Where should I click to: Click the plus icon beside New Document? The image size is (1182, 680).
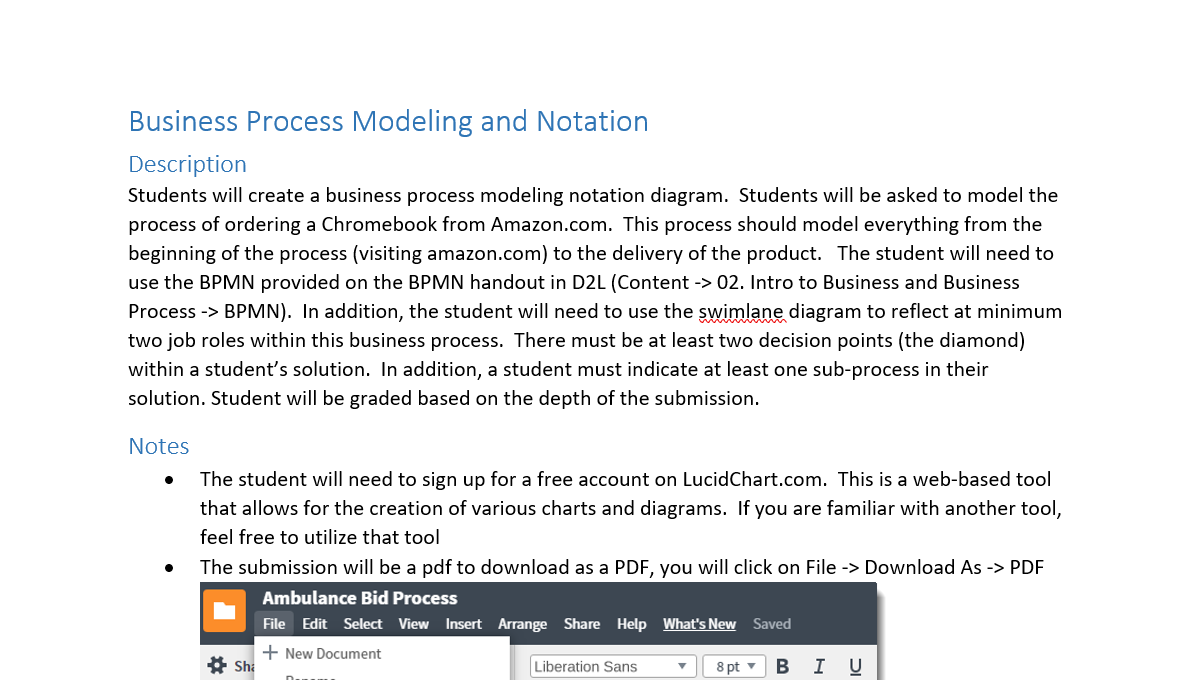[270, 651]
